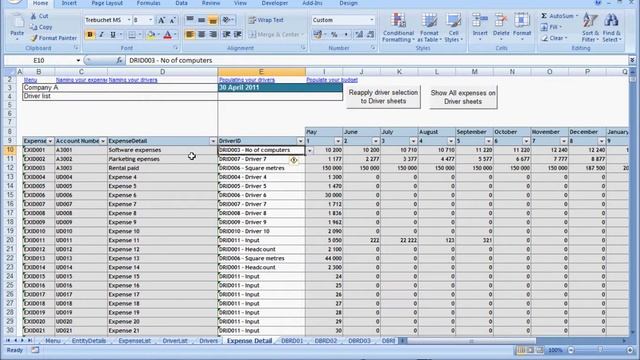Align text right

point(213,35)
